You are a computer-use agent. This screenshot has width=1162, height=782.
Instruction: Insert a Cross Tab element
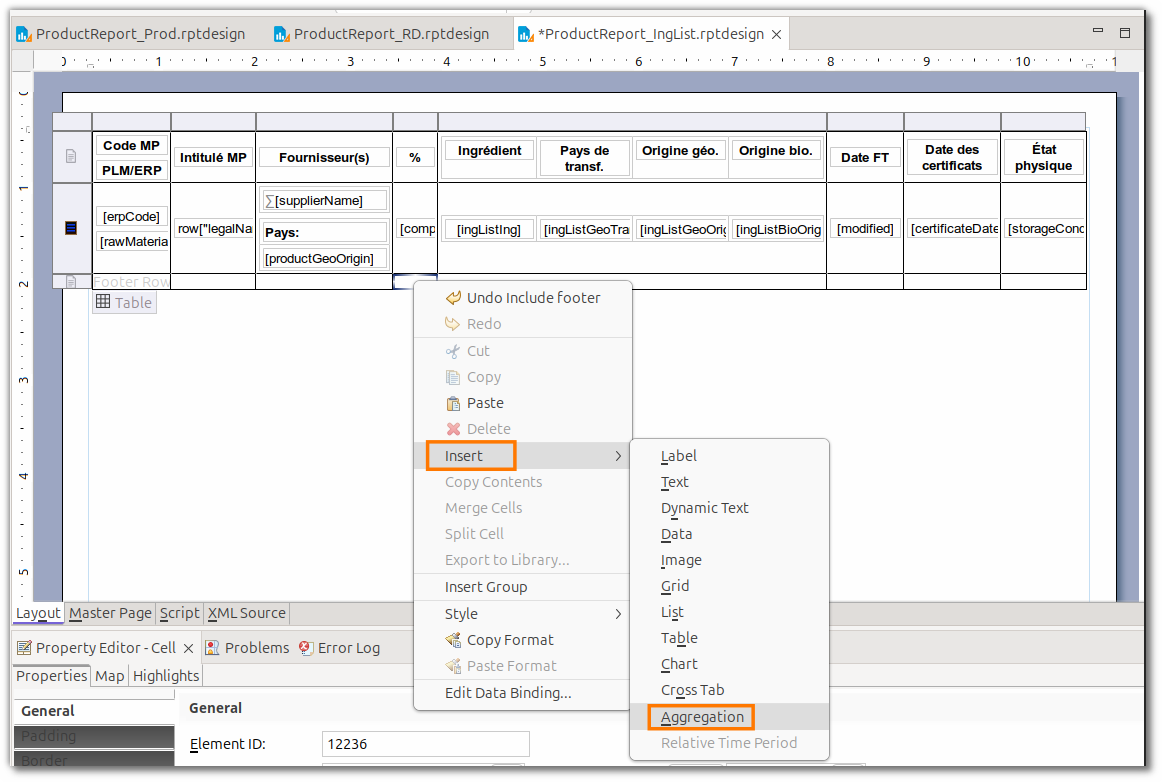pyautogui.click(x=729, y=690)
